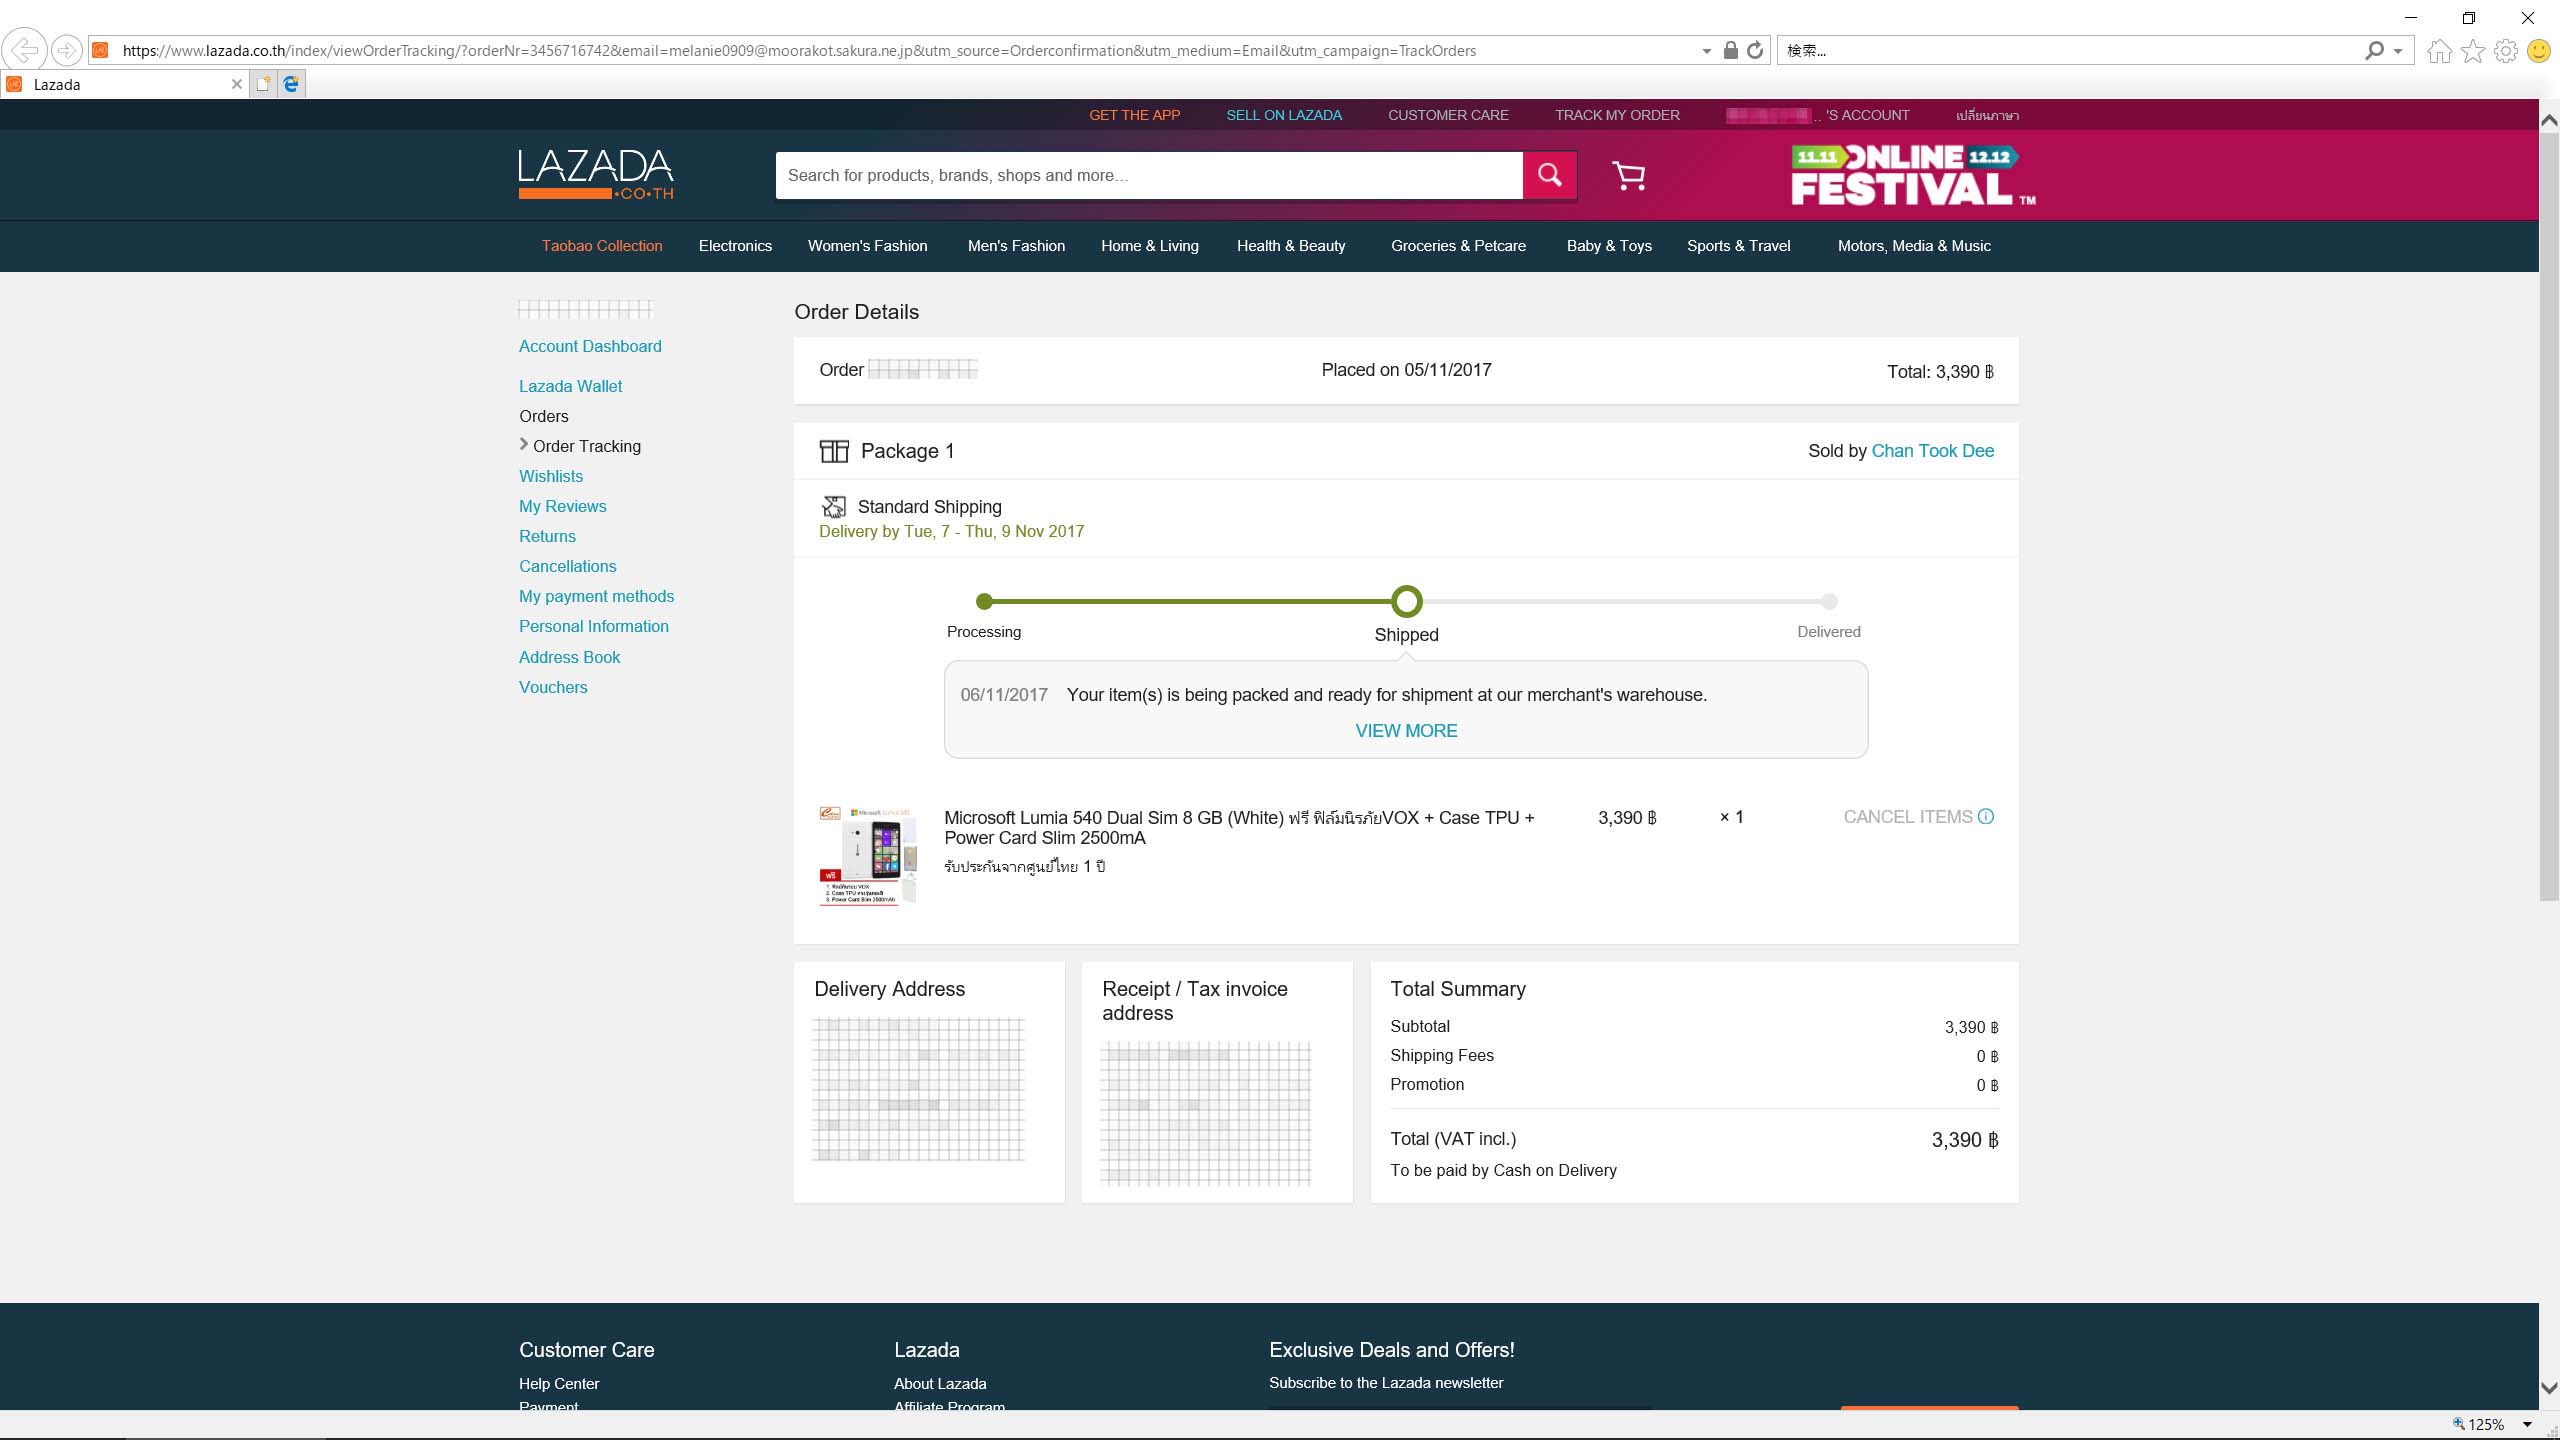Click the Shipped progress step marker
2560x1440 pixels.
pyautogui.click(x=1406, y=601)
